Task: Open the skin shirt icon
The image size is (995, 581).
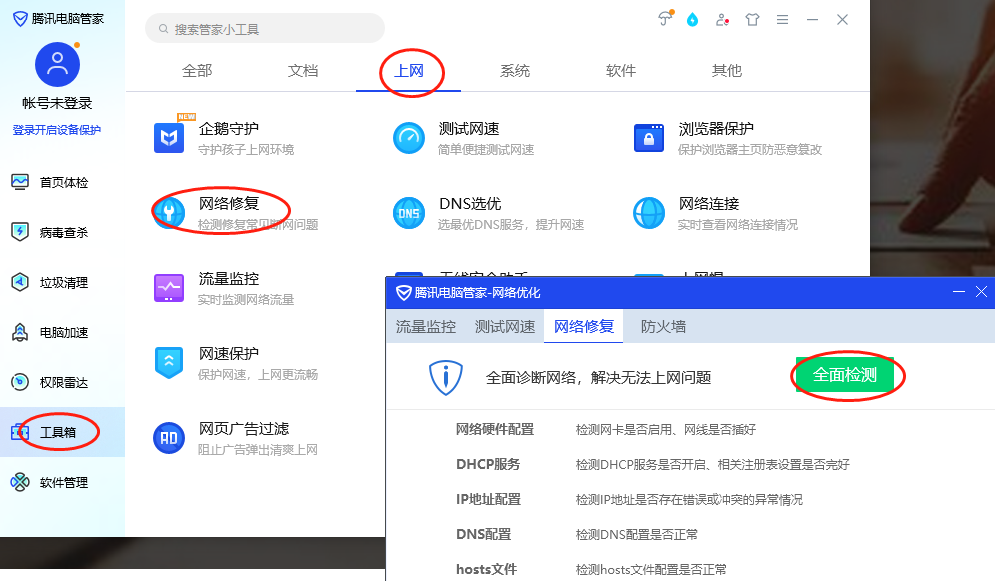Action: pos(752,20)
